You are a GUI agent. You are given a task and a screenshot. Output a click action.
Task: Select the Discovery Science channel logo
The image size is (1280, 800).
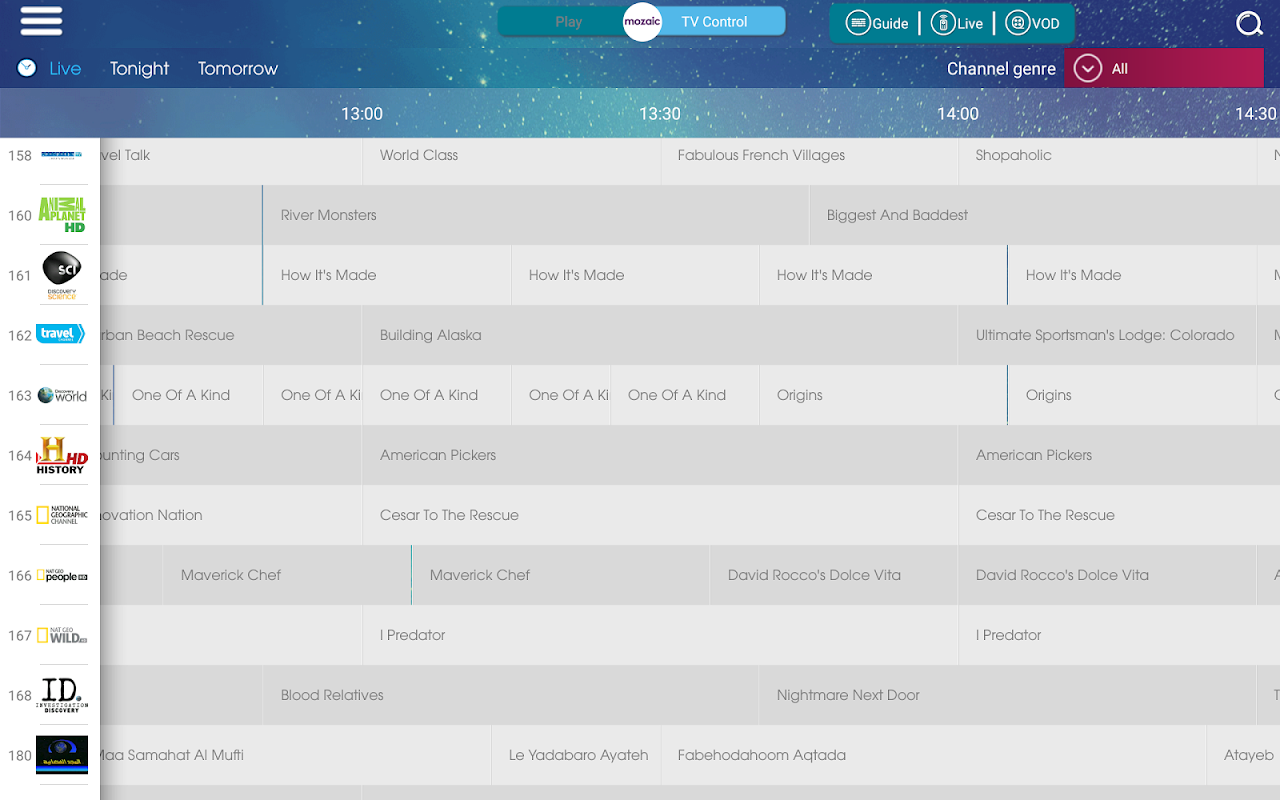coord(62,275)
